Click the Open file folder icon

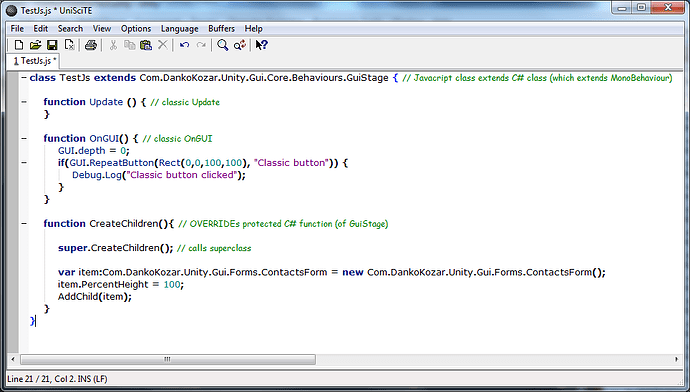pos(35,45)
